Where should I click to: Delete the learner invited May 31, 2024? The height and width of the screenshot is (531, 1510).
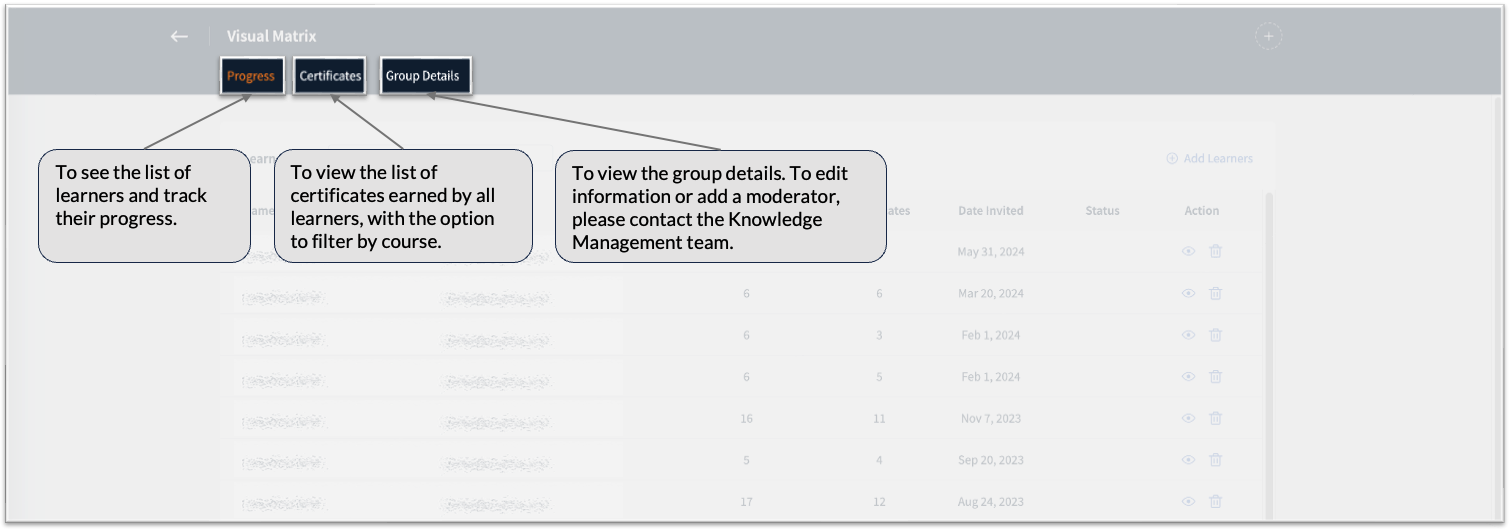pyautogui.click(x=1215, y=252)
